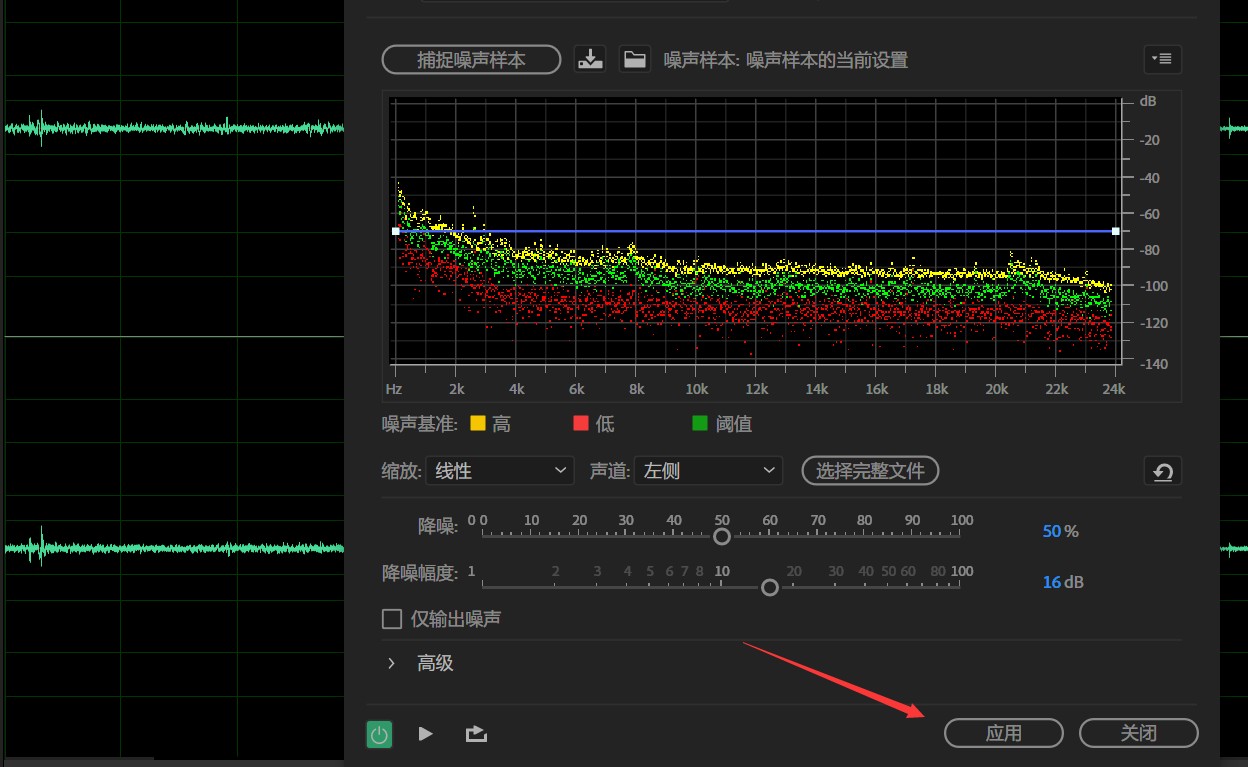Click the 选择完整文件 button
This screenshot has width=1248, height=767.
point(870,470)
